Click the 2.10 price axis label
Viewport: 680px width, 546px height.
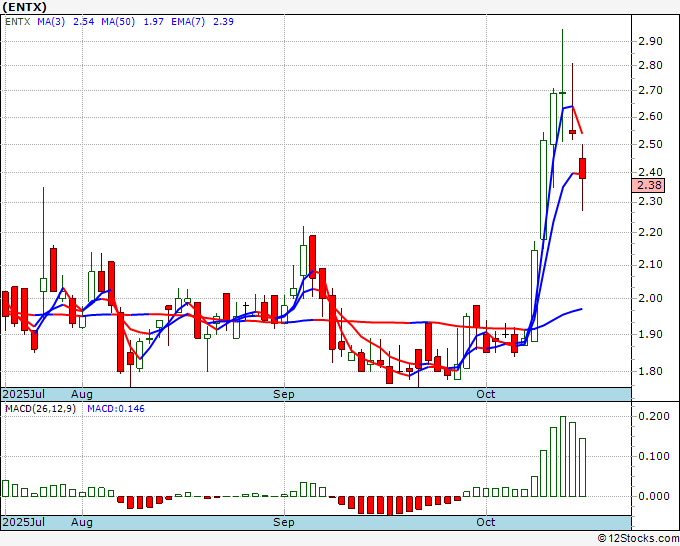point(650,265)
